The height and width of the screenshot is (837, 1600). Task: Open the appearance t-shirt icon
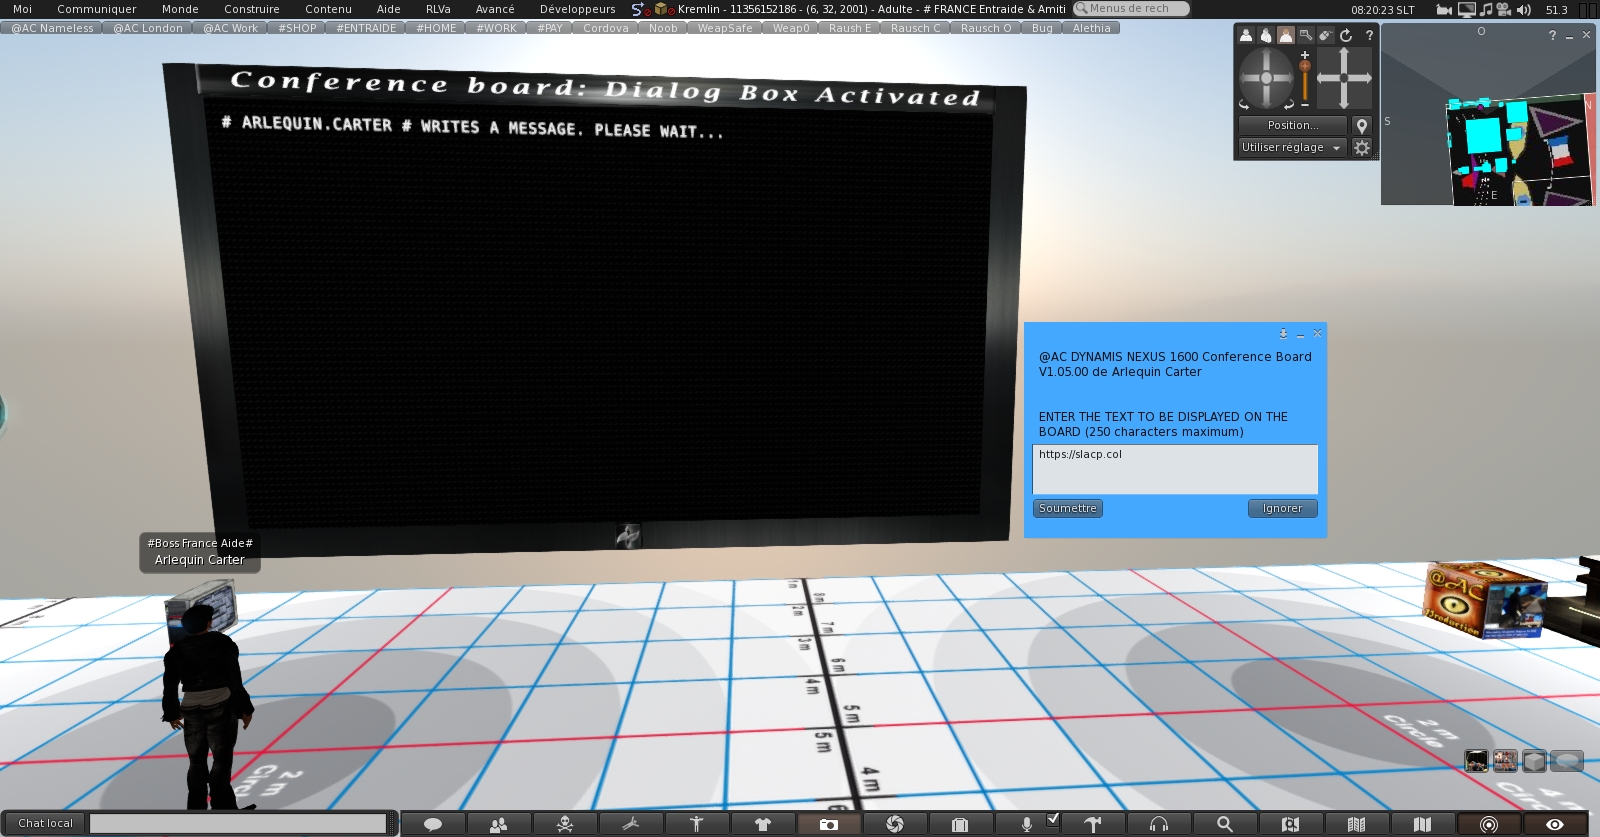(x=763, y=824)
